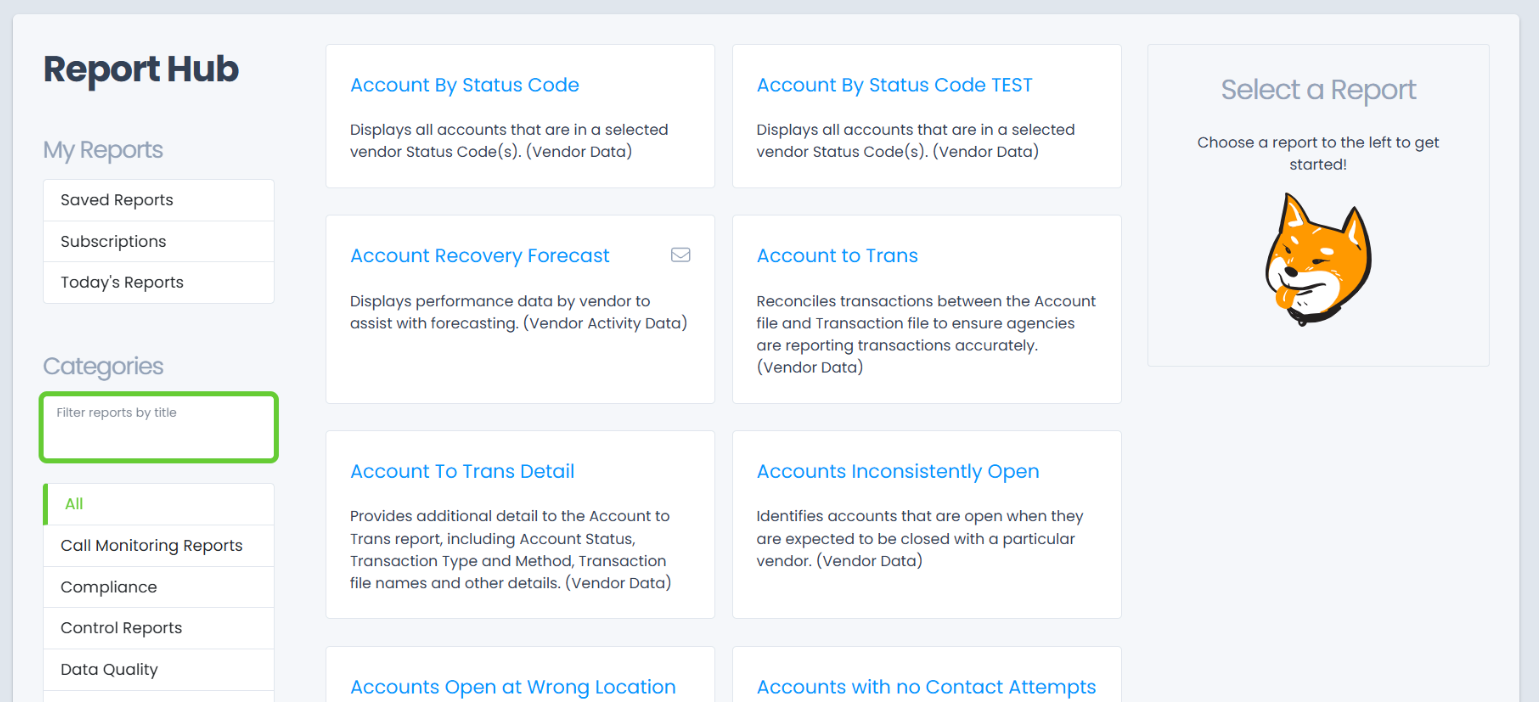This screenshot has height=702, width=1539.
Task: Open Subscriptions under My Reports
Action: click(x=113, y=241)
